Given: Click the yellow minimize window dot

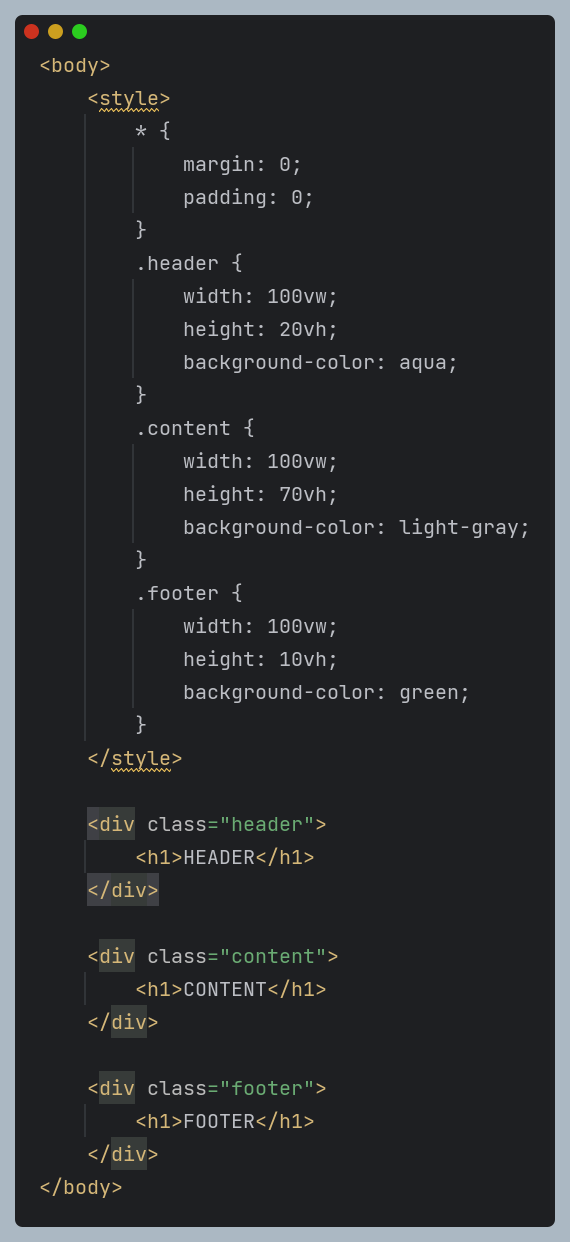Looking at the screenshot, I should pyautogui.click(x=55, y=31).
